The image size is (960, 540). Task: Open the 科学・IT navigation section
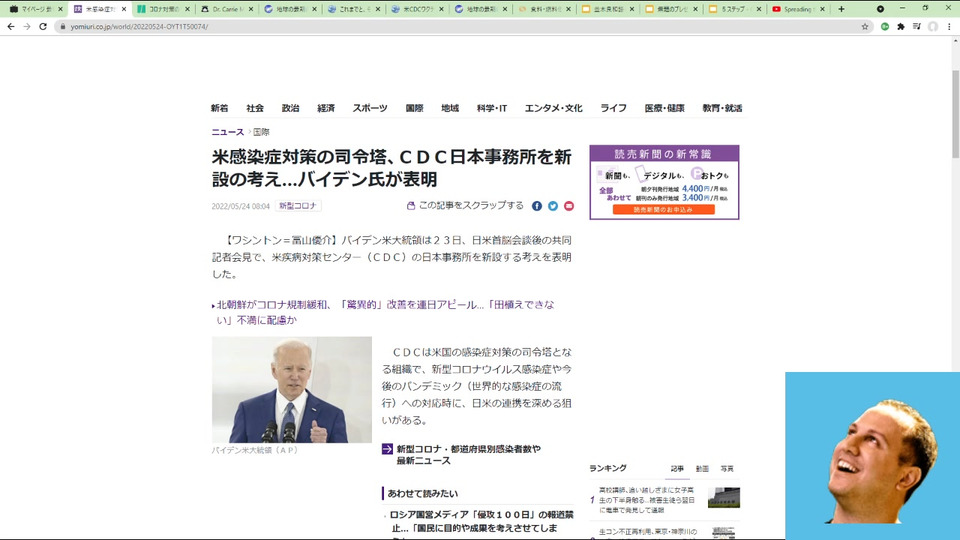pos(492,108)
